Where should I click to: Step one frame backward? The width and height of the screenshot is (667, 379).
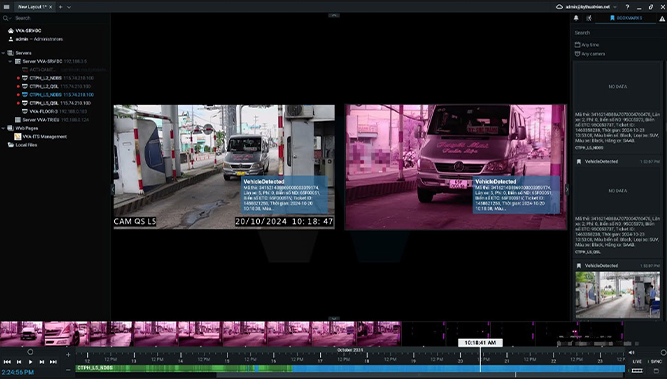[x=19, y=362]
